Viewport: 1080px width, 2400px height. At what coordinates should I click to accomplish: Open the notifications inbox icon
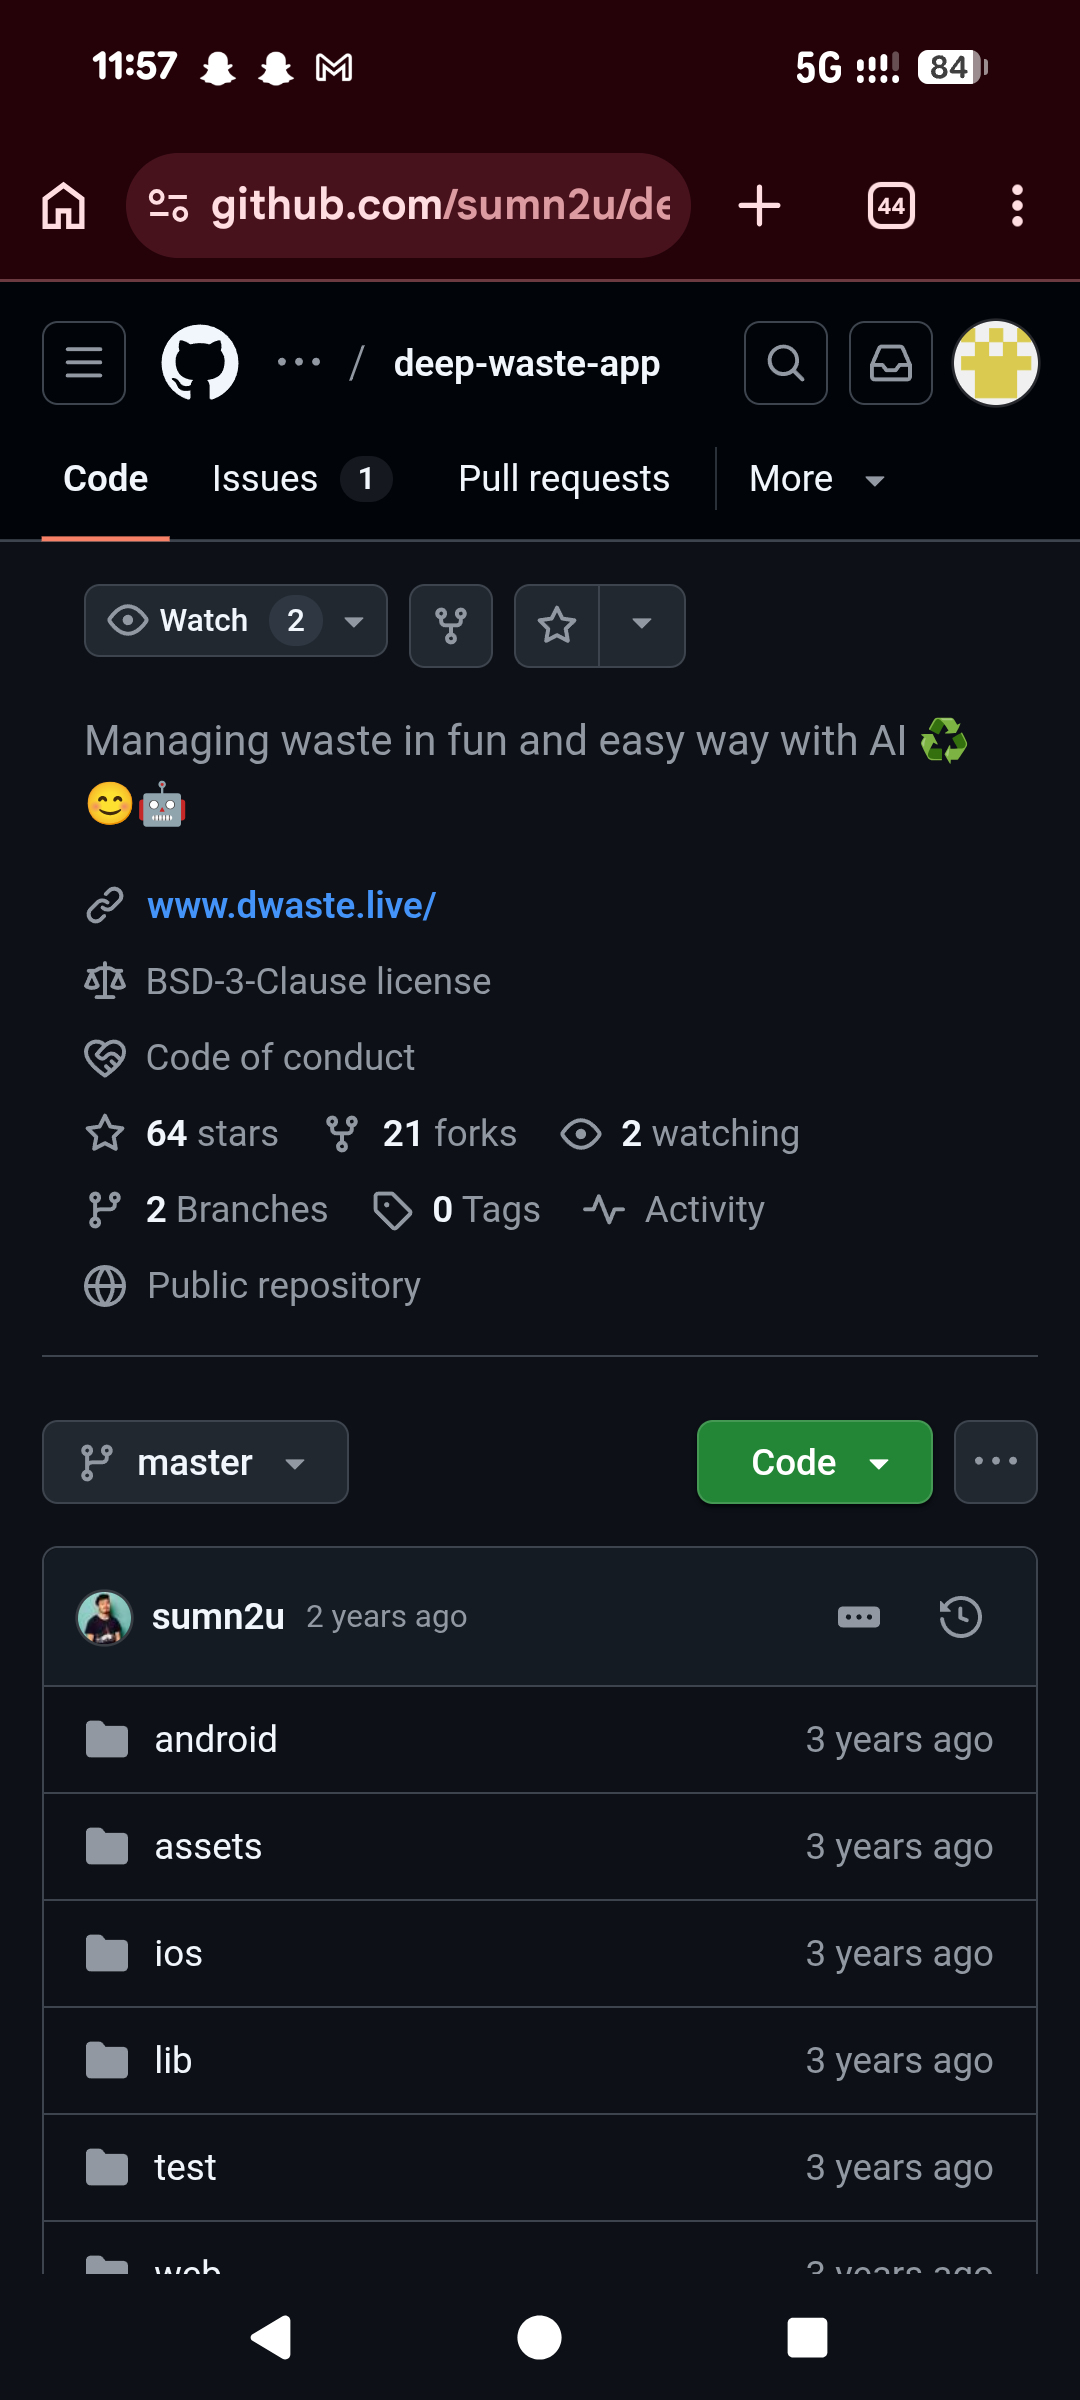890,363
